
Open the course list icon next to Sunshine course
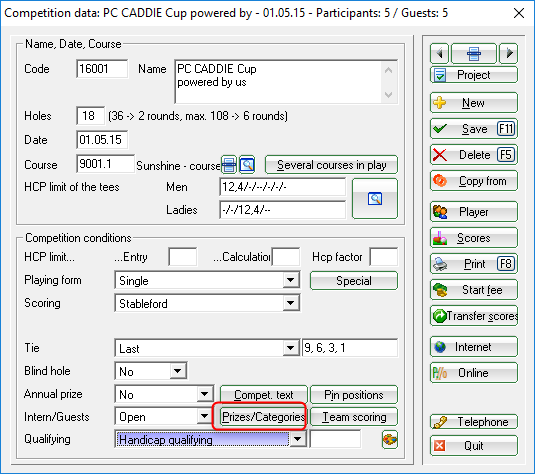click(229, 165)
